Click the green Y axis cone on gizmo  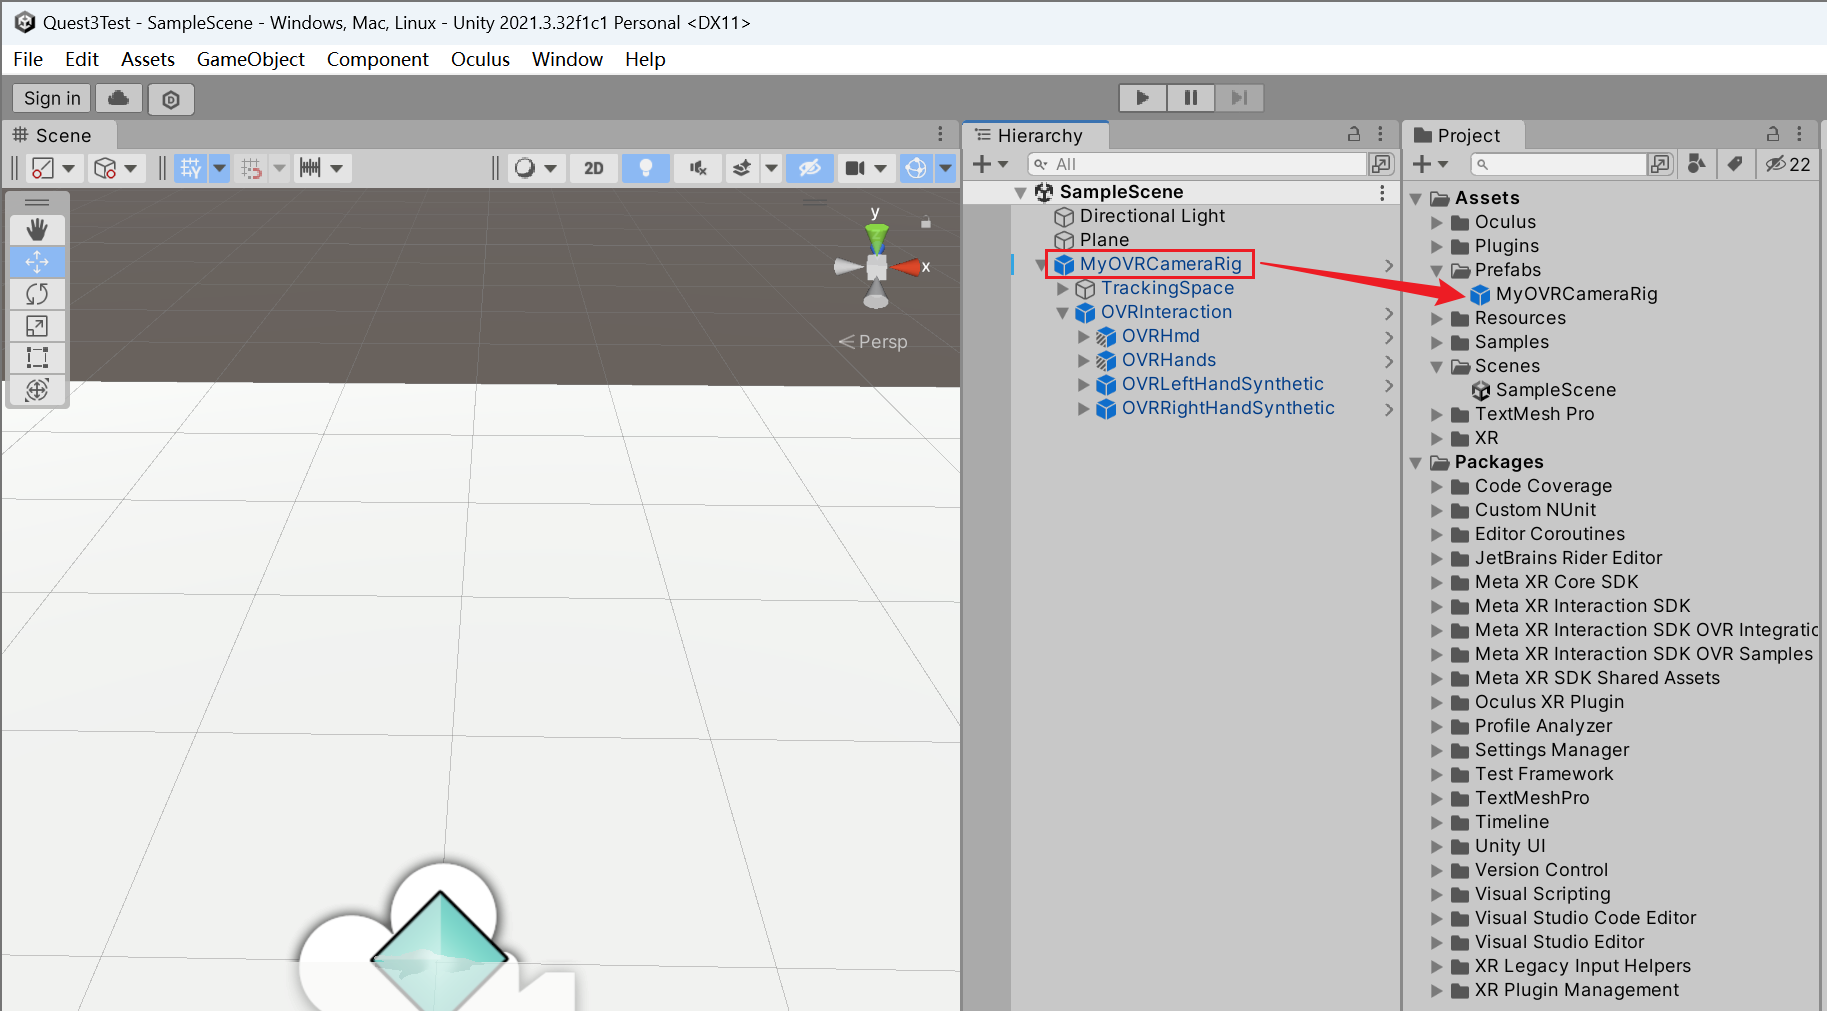[877, 237]
